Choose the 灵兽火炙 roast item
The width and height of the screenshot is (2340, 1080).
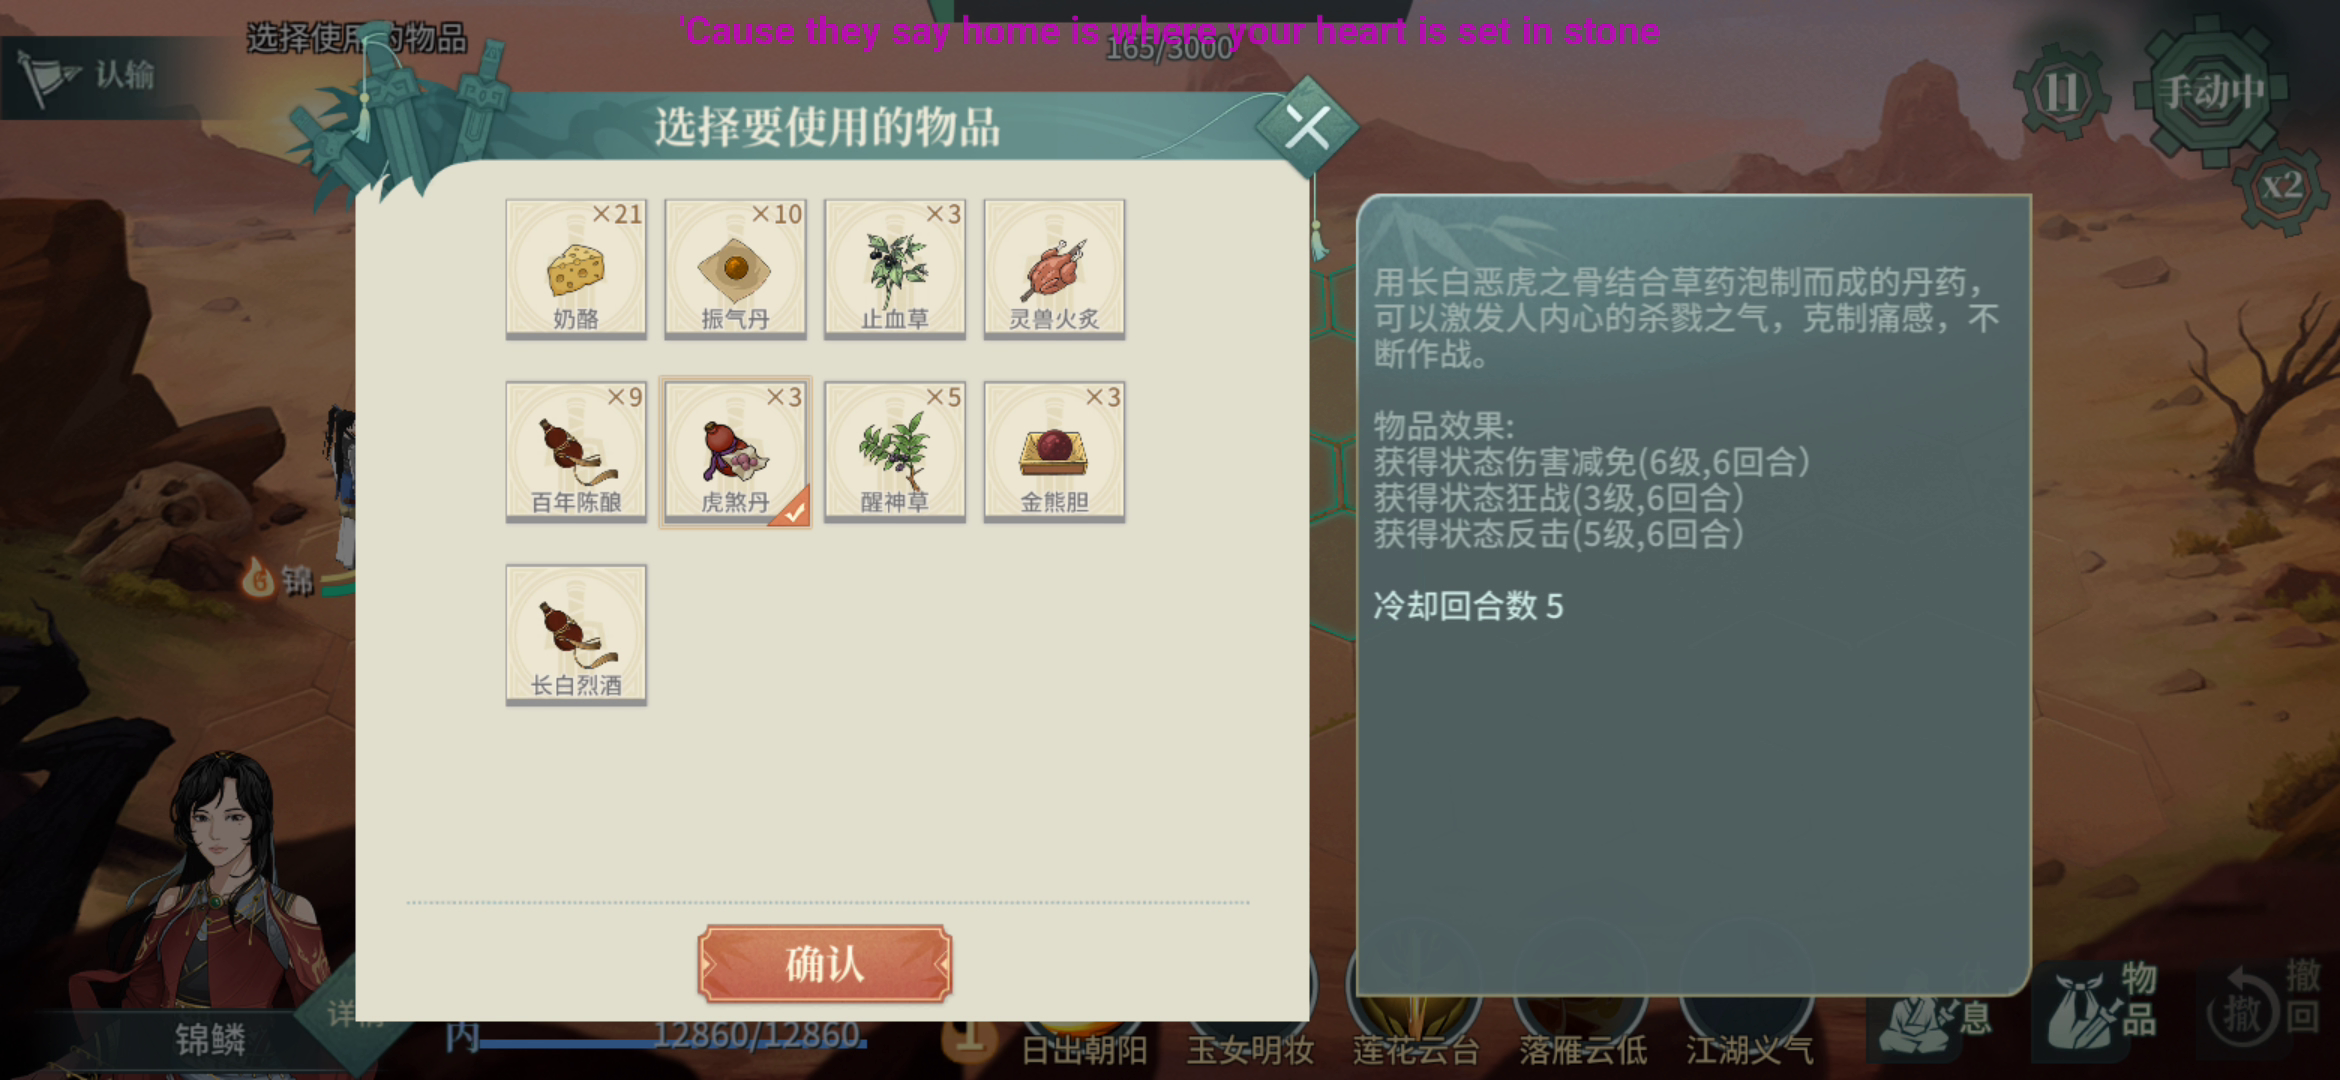pos(1054,268)
